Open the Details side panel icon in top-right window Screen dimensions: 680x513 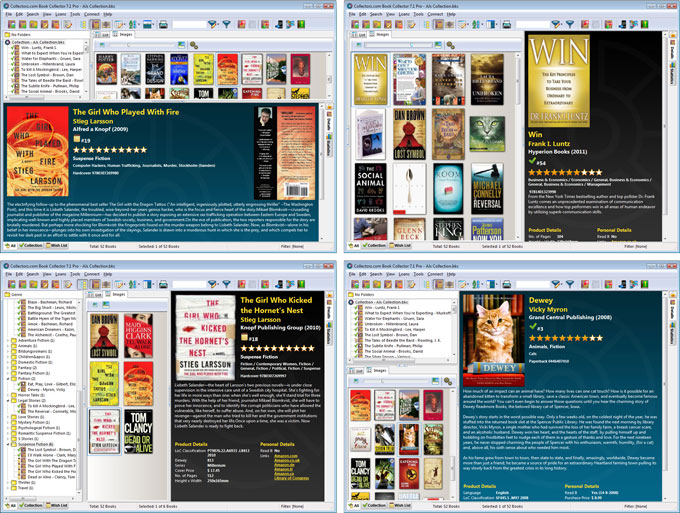click(672, 55)
